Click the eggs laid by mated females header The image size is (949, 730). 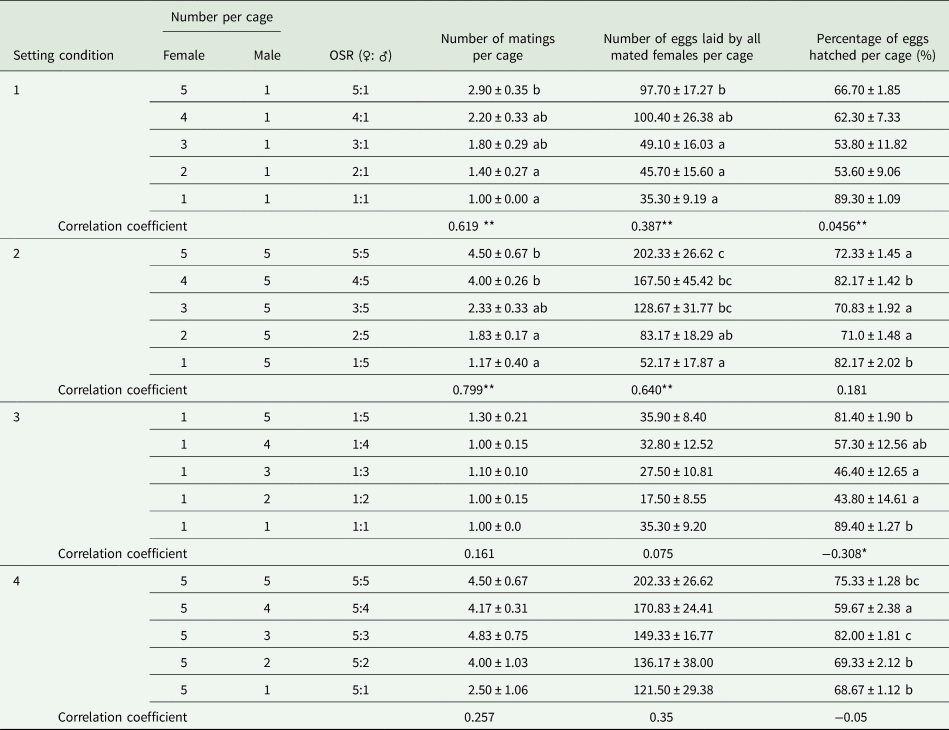coord(682,47)
